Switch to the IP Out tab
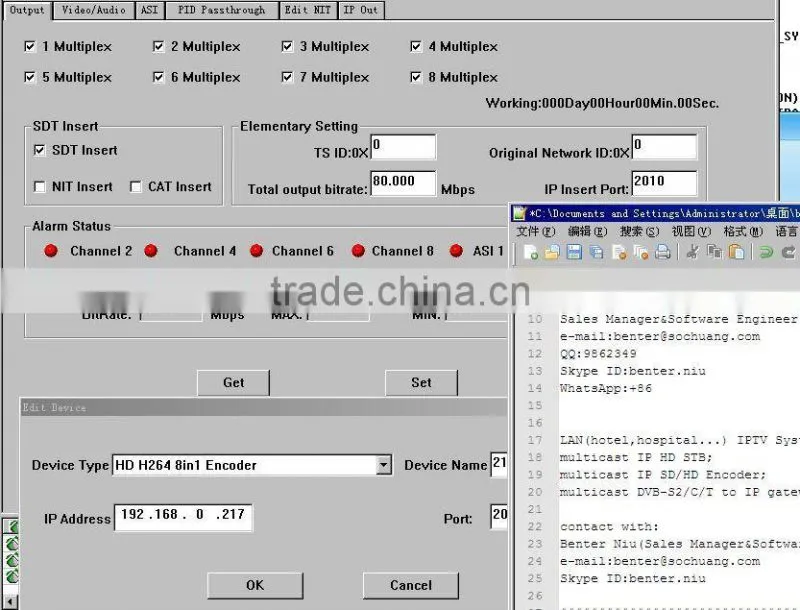The width and height of the screenshot is (800, 610). pyautogui.click(x=361, y=10)
